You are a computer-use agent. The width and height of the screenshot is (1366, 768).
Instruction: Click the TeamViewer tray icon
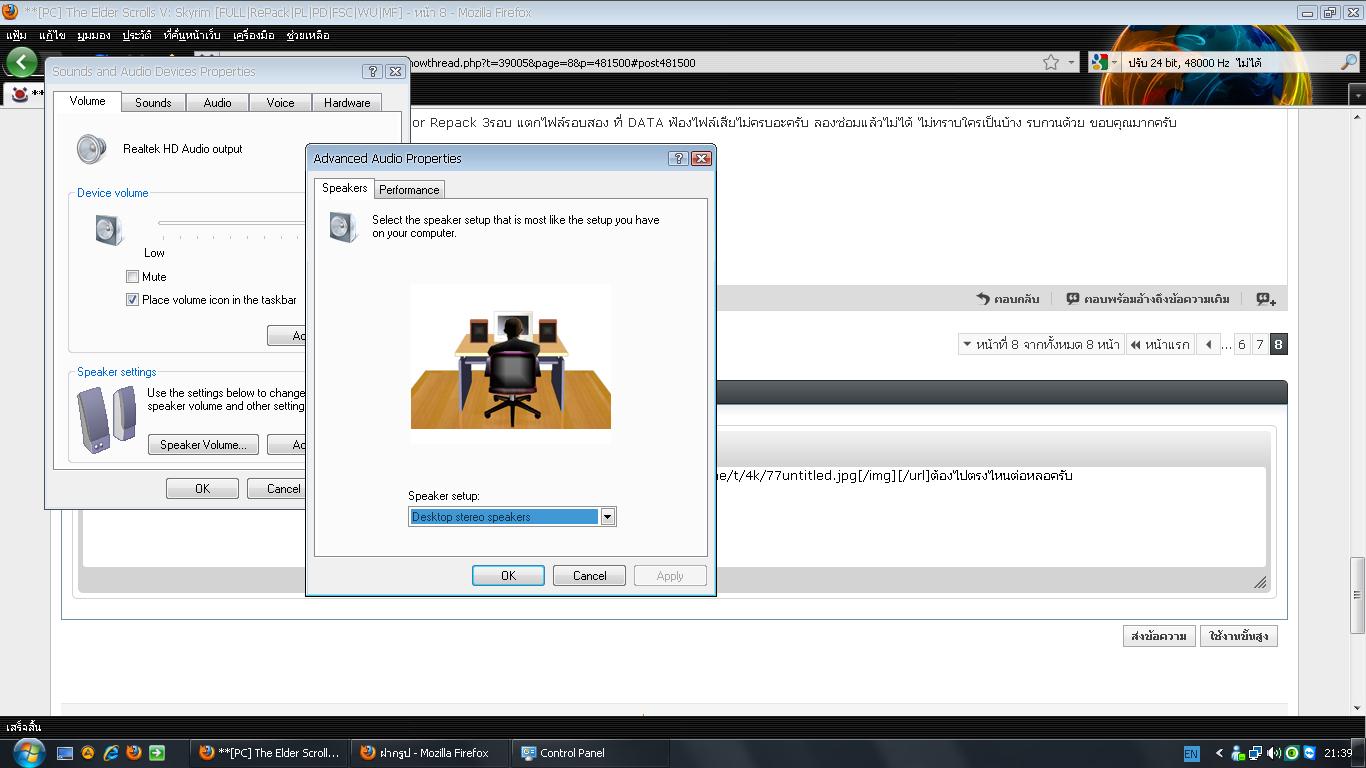(1310, 753)
